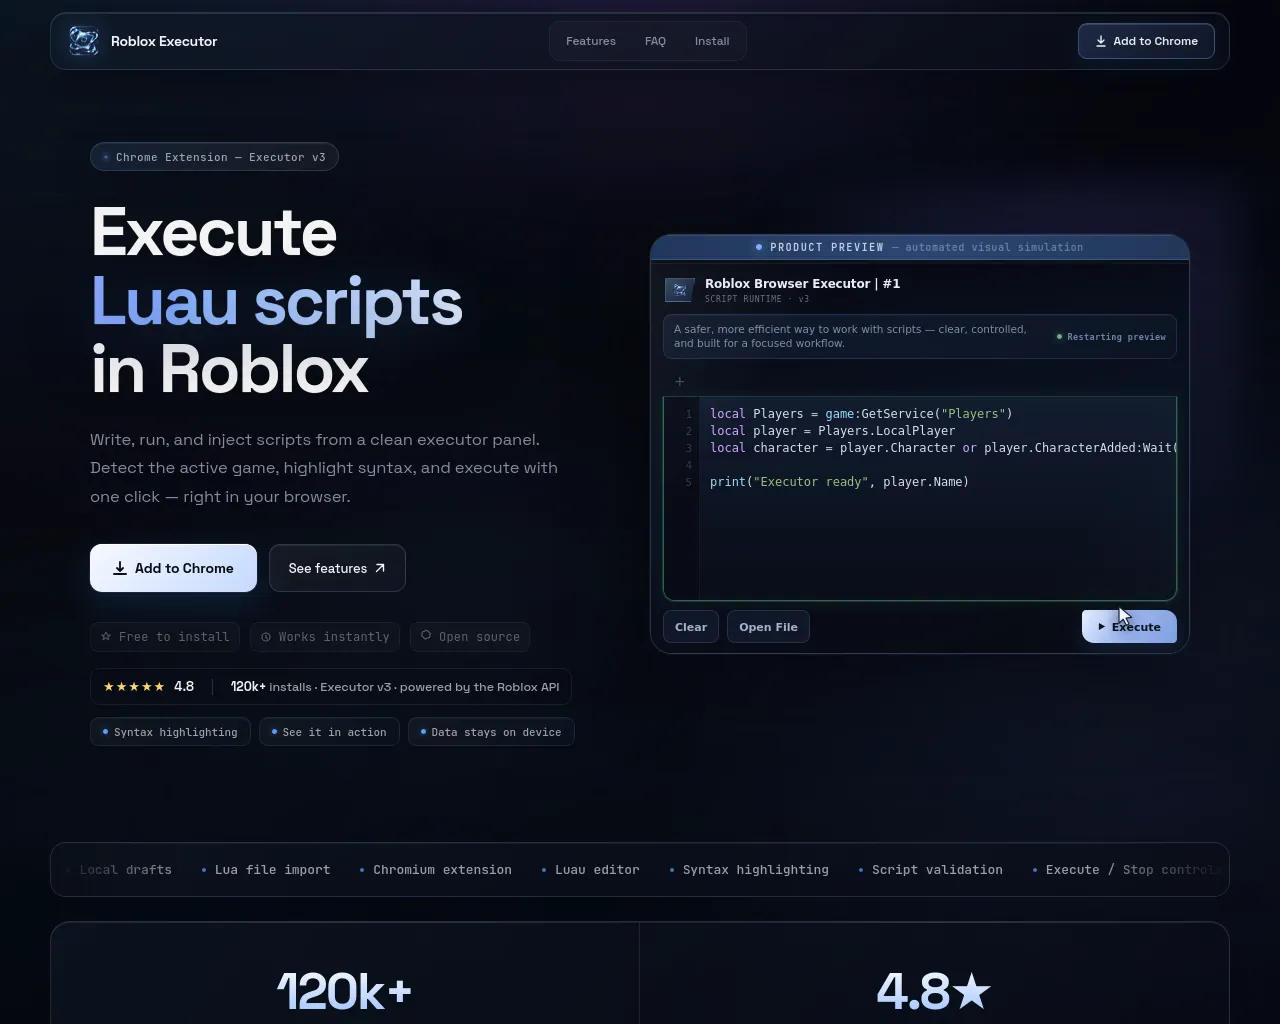This screenshot has height=1024, width=1280.
Task: Open the FAQ nav item
Action: (655, 41)
